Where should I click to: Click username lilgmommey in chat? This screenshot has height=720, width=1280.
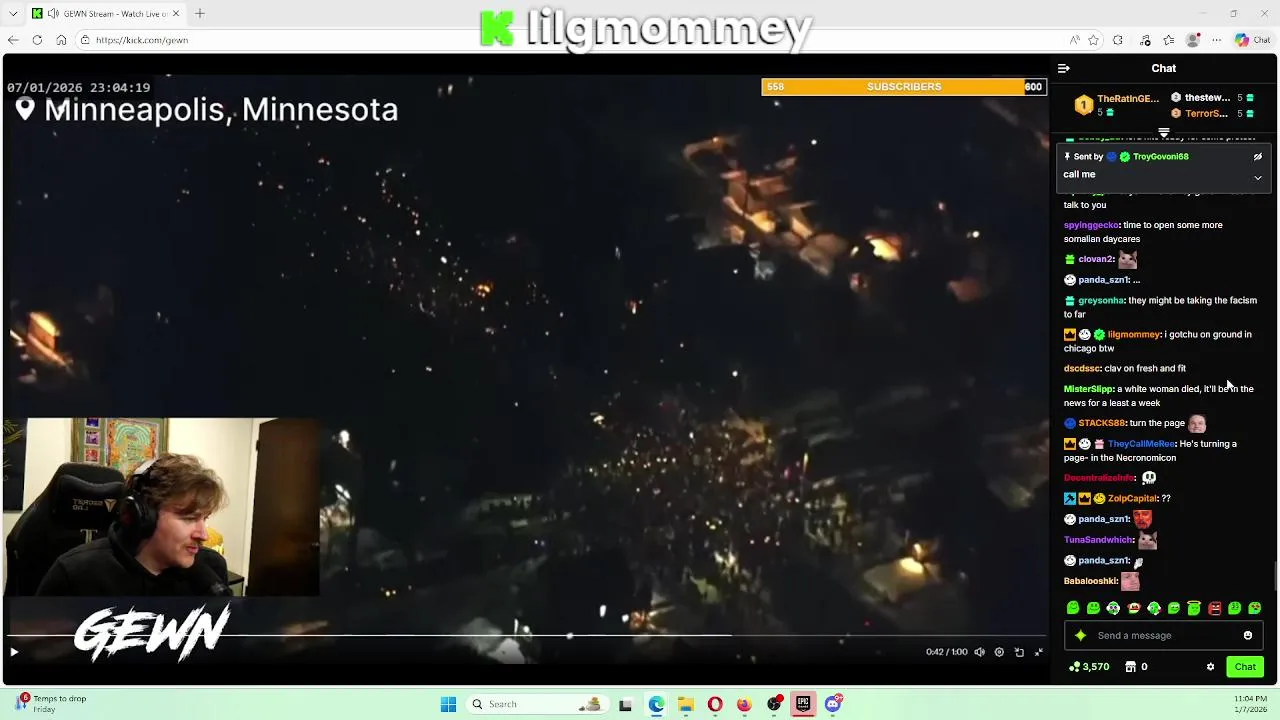click(1134, 334)
